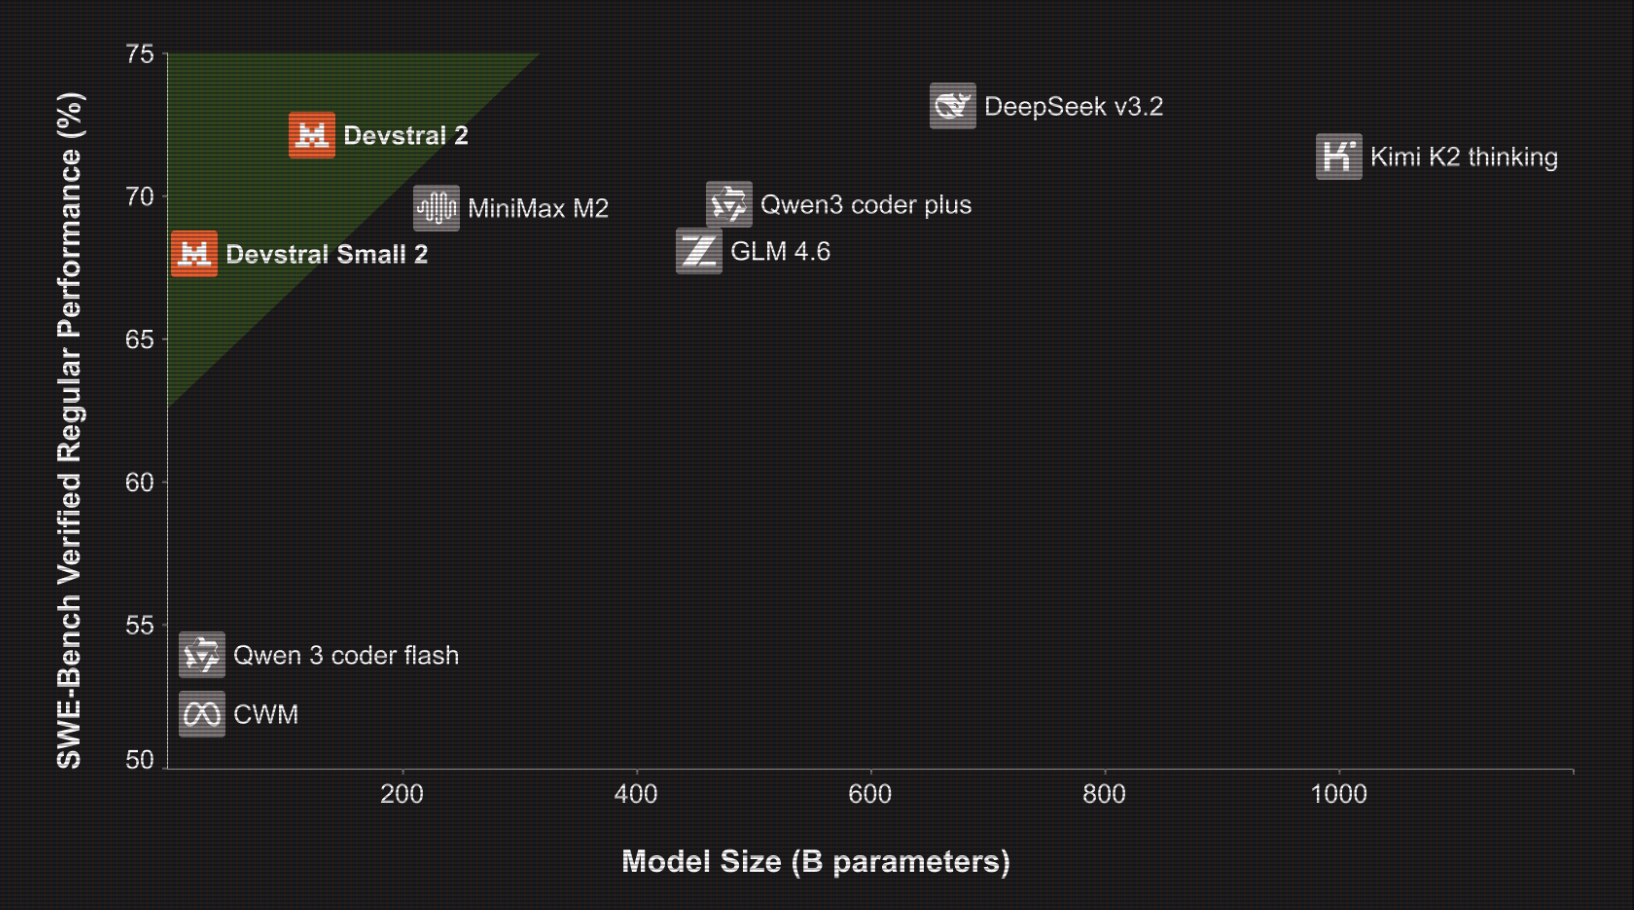1634x910 pixels.
Task: Click the "Devstral 2" text label
Action: 405,136
